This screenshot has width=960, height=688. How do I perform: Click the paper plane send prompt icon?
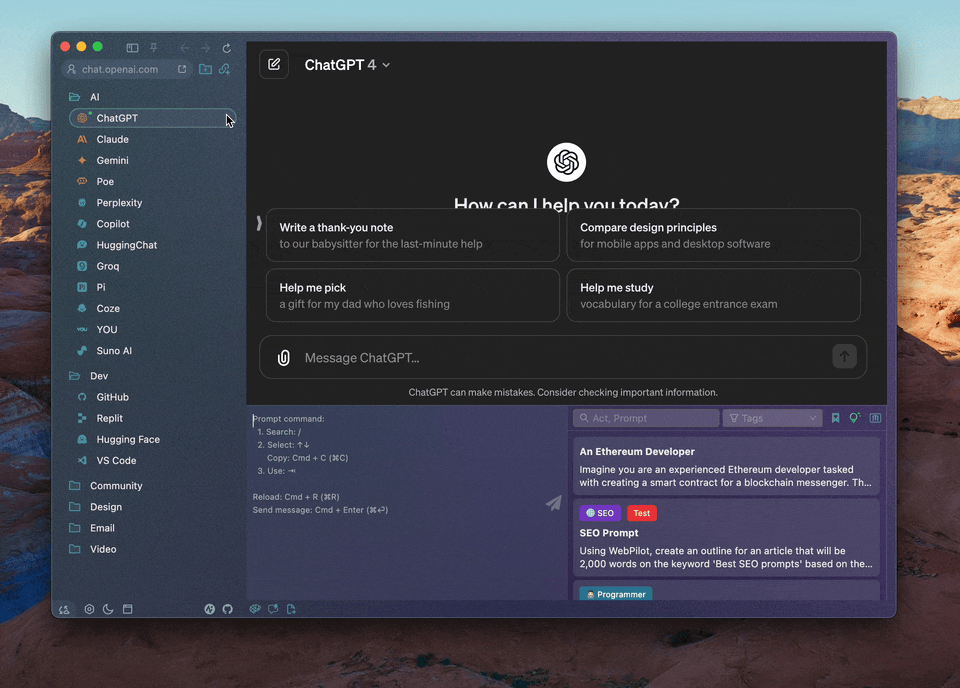[554, 503]
